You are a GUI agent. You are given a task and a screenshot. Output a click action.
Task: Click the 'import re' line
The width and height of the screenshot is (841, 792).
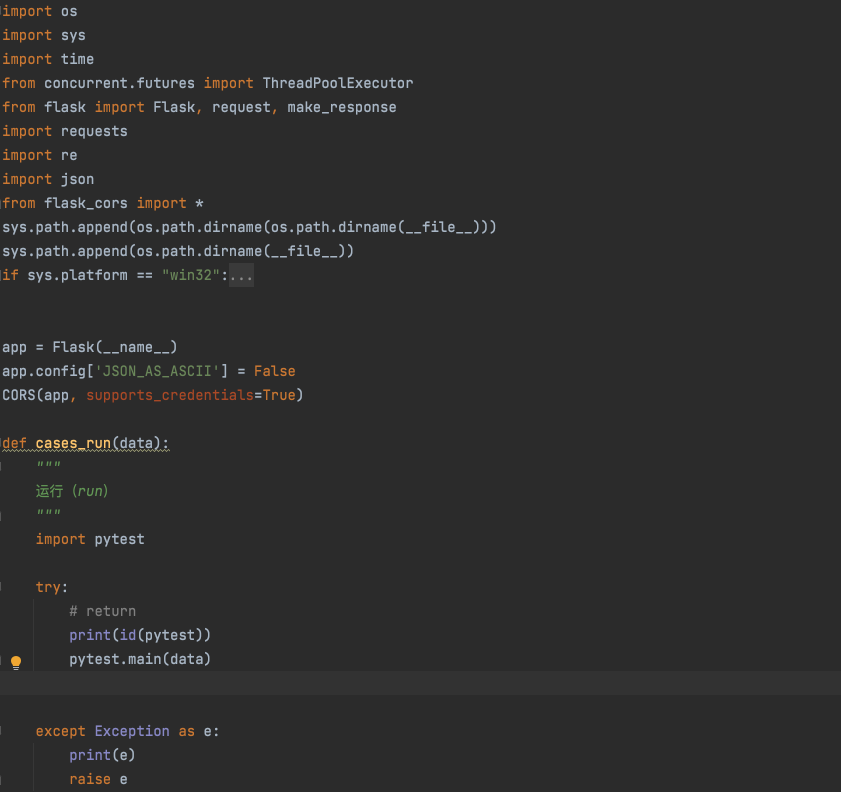coord(40,156)
